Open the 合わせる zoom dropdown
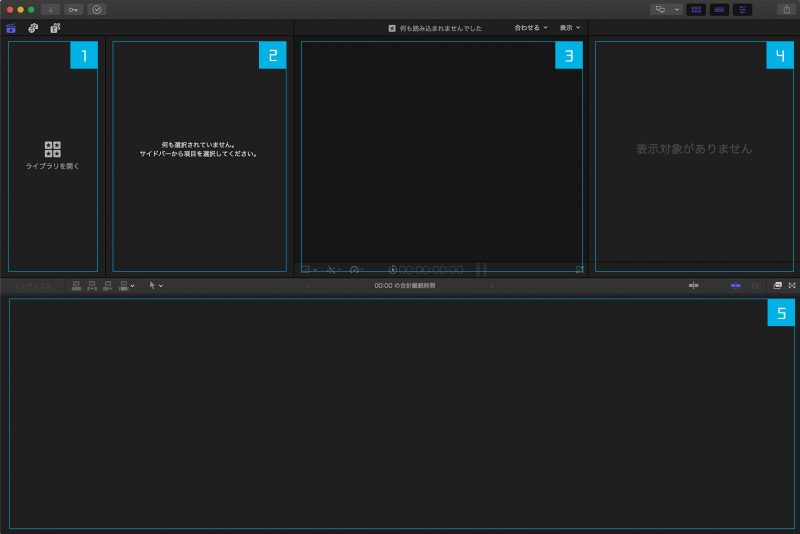Screen dimensions: 800x534 pyautogui.click(x=531, y=28)
